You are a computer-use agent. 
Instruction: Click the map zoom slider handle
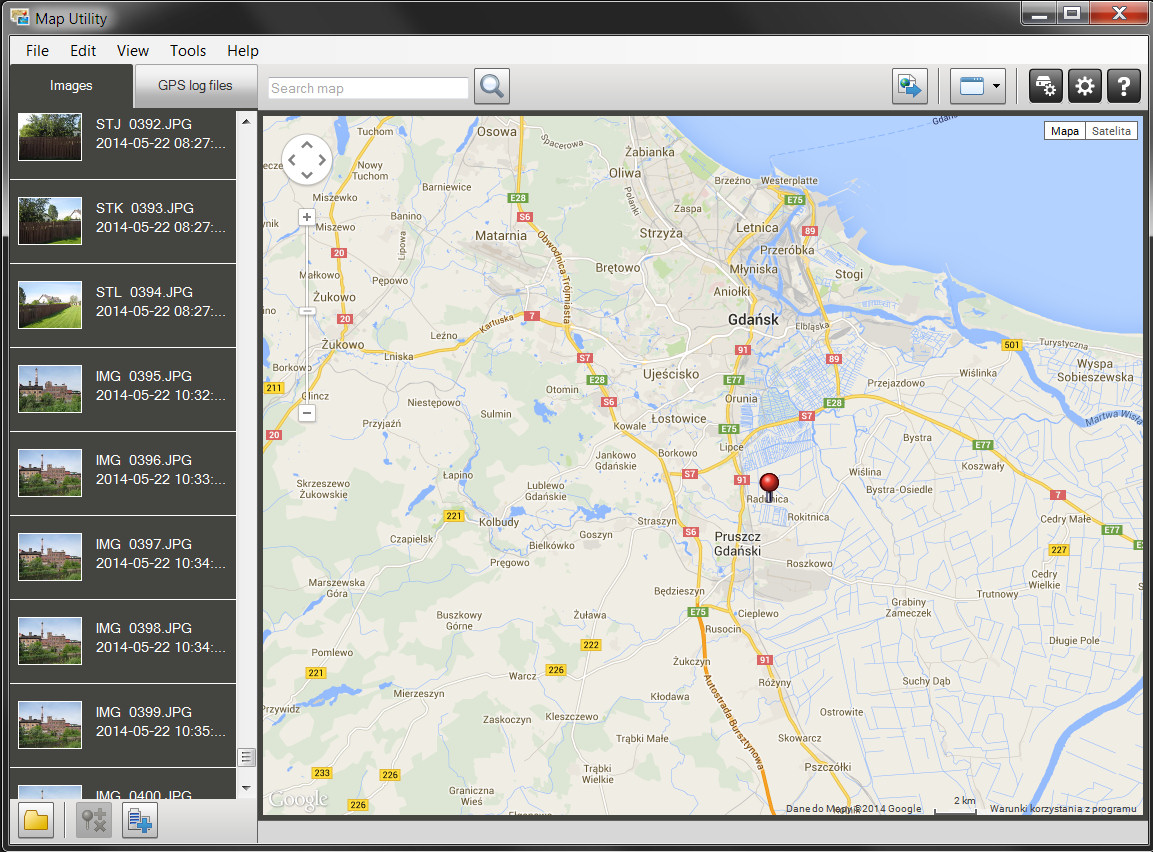pos(307,311)
